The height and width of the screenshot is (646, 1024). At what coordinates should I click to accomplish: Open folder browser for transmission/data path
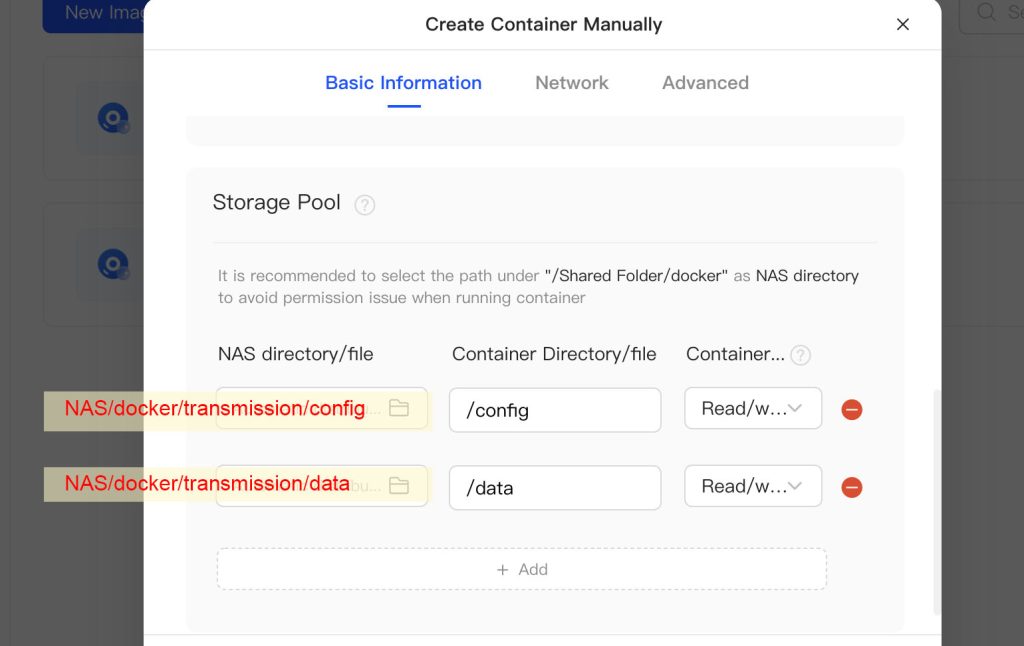399,487
